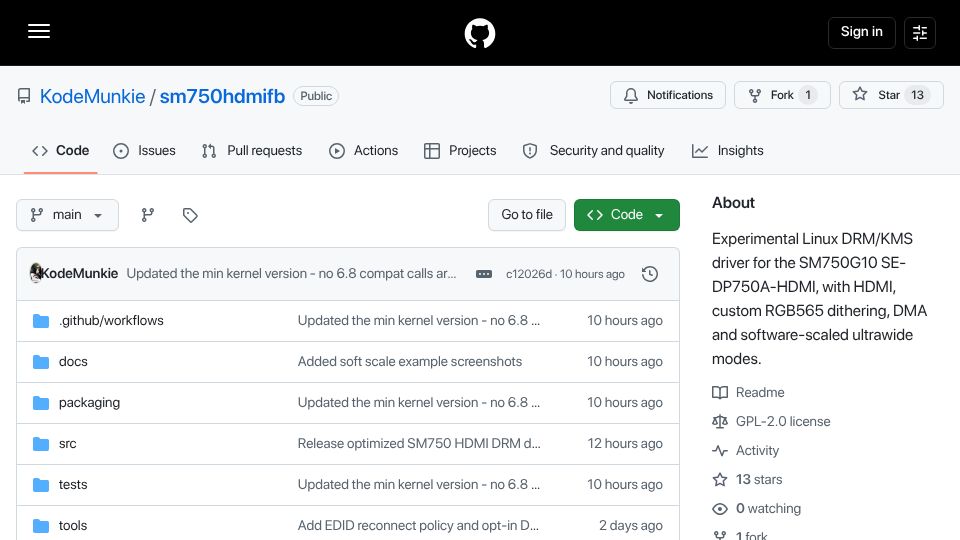Switch to the Code tab
This screenshot has width=960, height=540.
(61, 151)
